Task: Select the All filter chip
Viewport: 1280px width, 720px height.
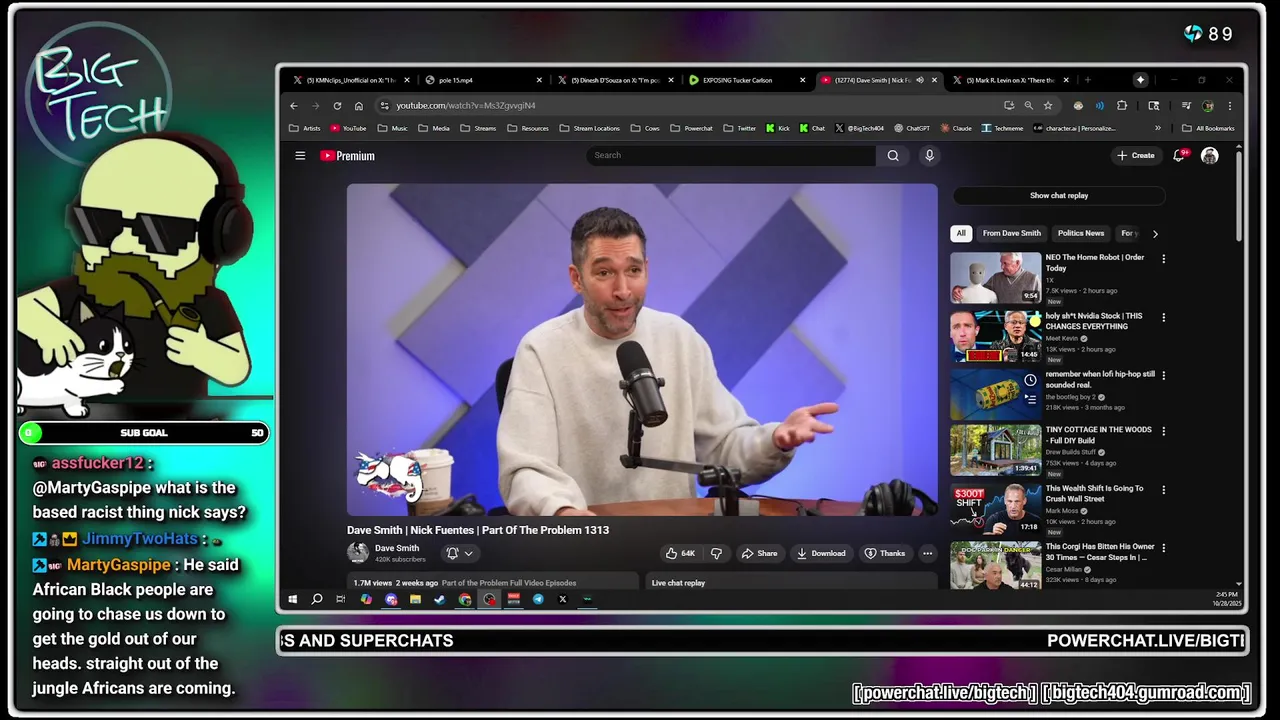Action: point(961,233)
